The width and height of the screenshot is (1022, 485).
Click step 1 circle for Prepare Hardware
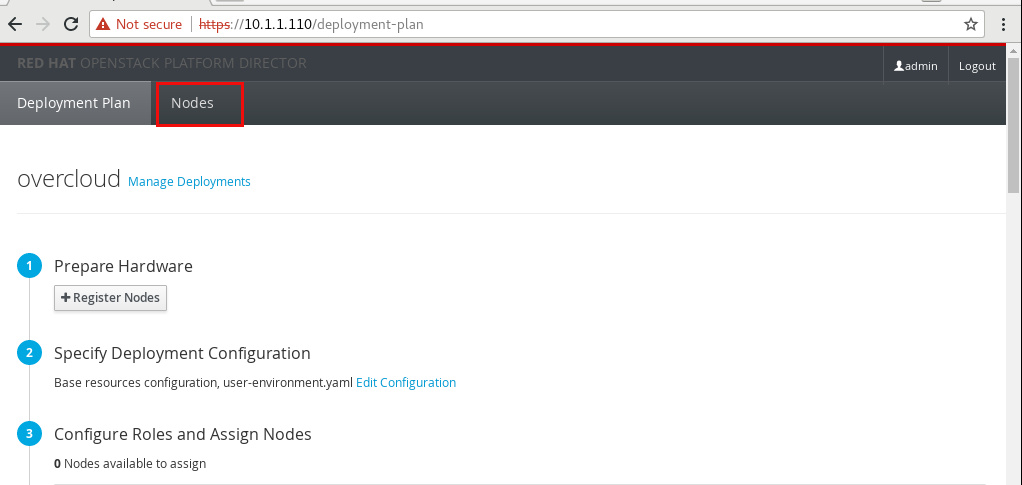tap(29, 266)
